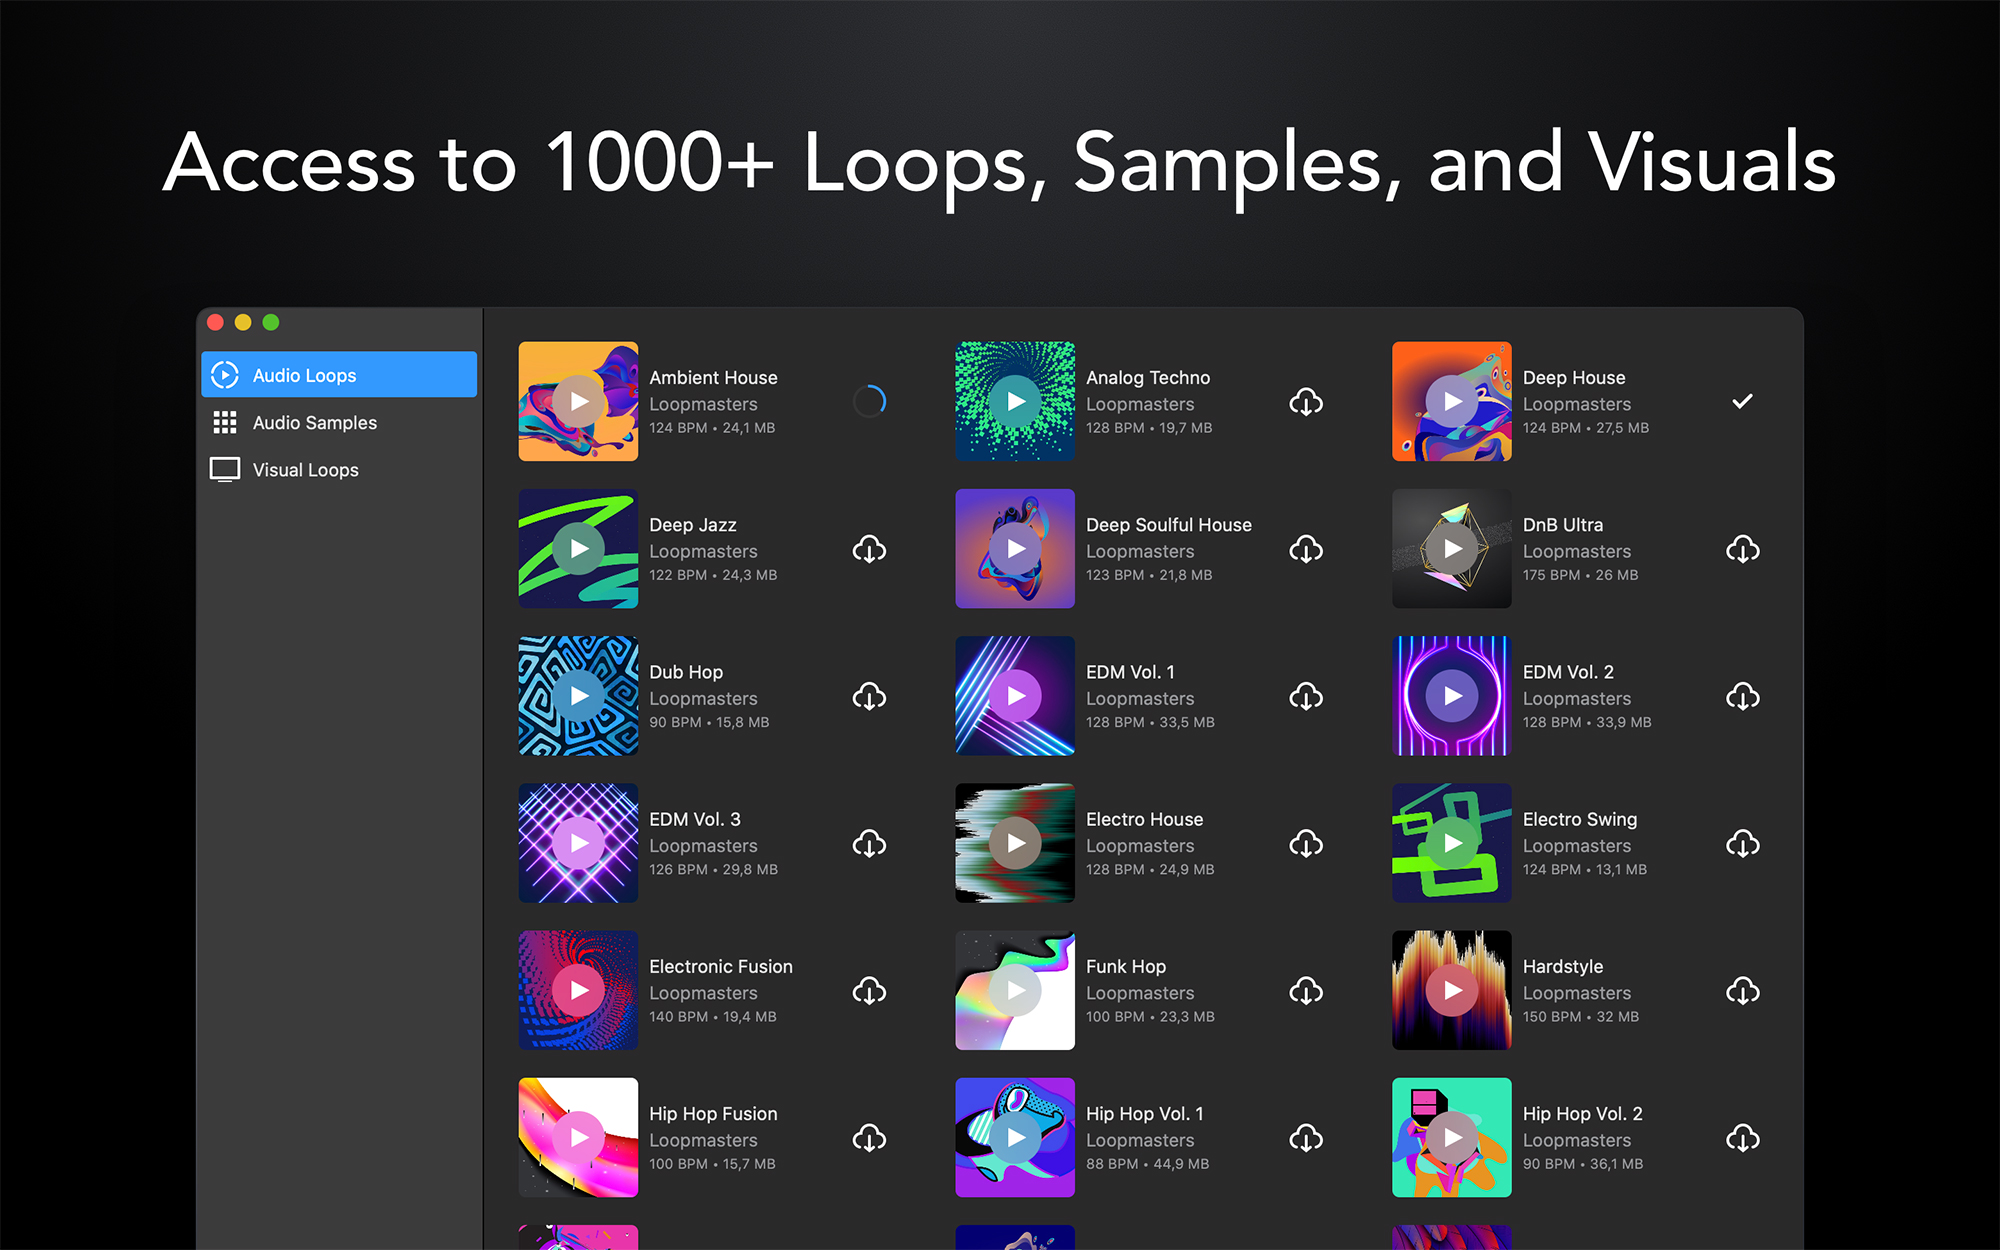
Task: Play the Hip Hop Fusion preview
Action: tap(579, 1137)
